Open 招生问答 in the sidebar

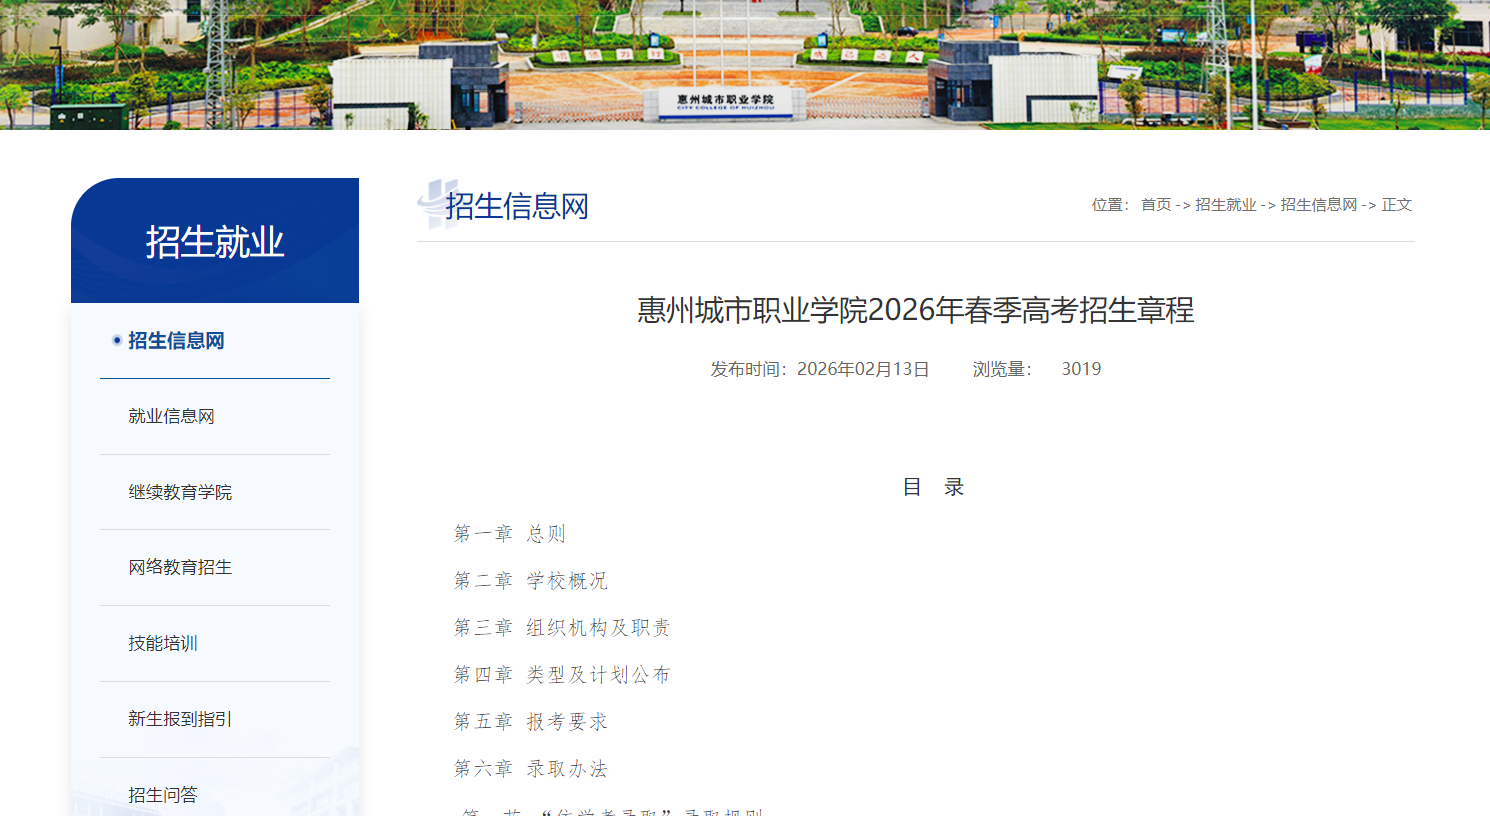click(162, 794)
